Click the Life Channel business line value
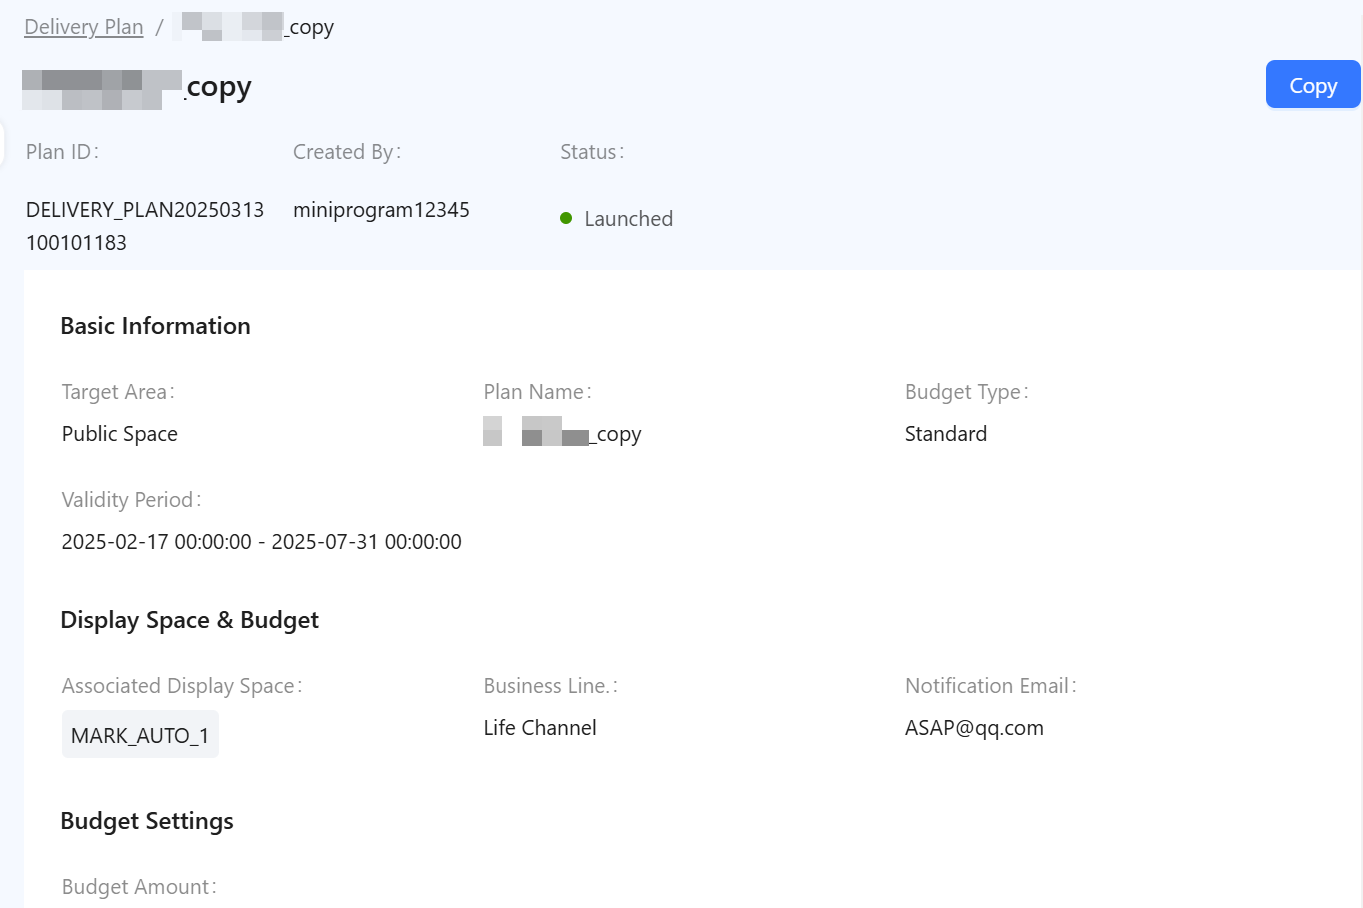 tap(540, 728)
